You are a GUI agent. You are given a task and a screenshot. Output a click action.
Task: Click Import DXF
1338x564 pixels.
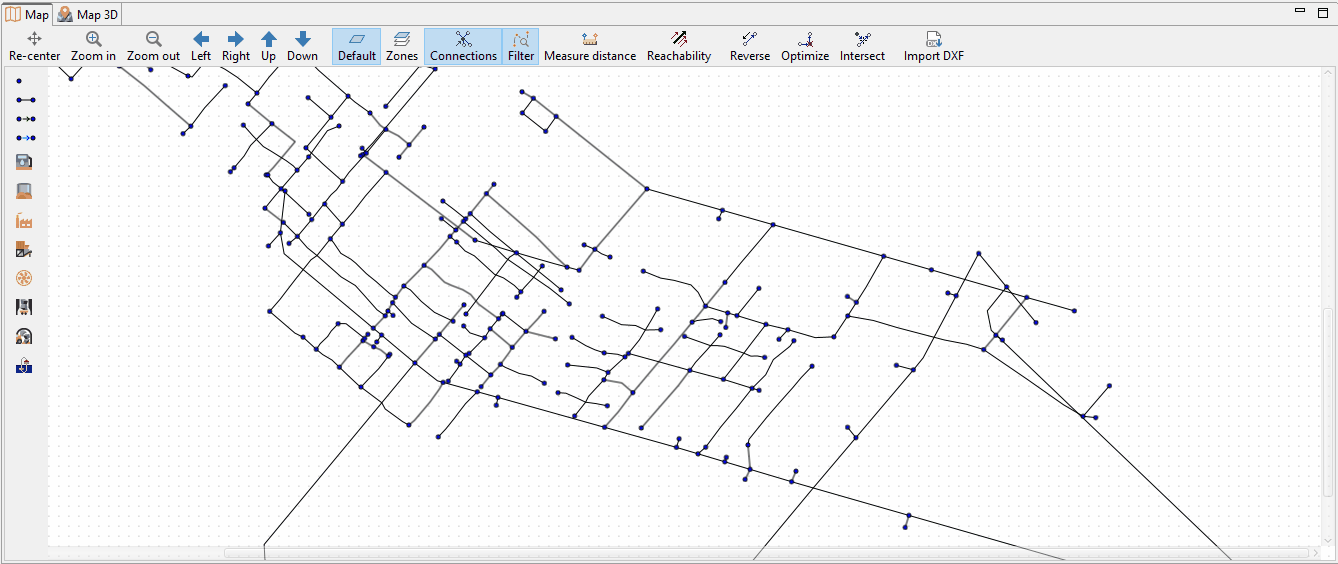pos(934,47)
